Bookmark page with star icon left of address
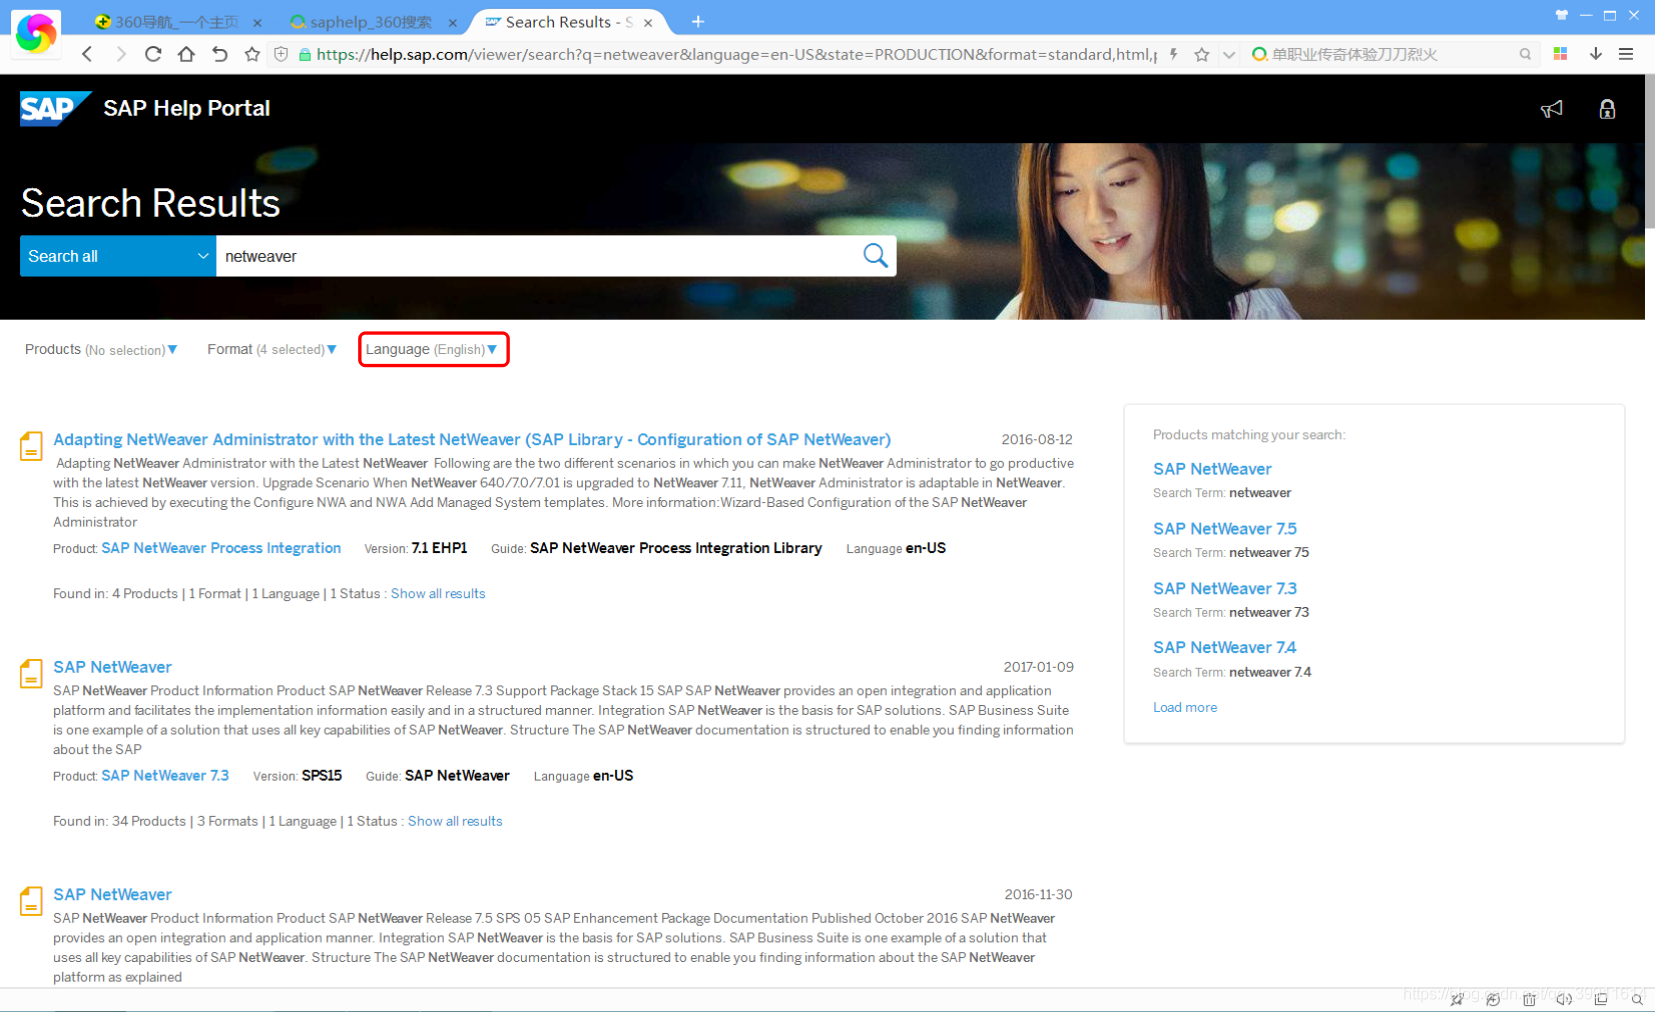1656x1012 pixels. point(252,54)
